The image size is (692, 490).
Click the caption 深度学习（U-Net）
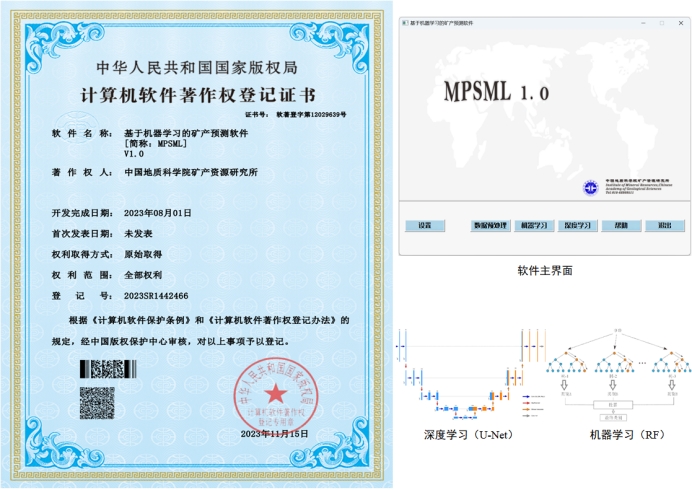coord(468,435)
